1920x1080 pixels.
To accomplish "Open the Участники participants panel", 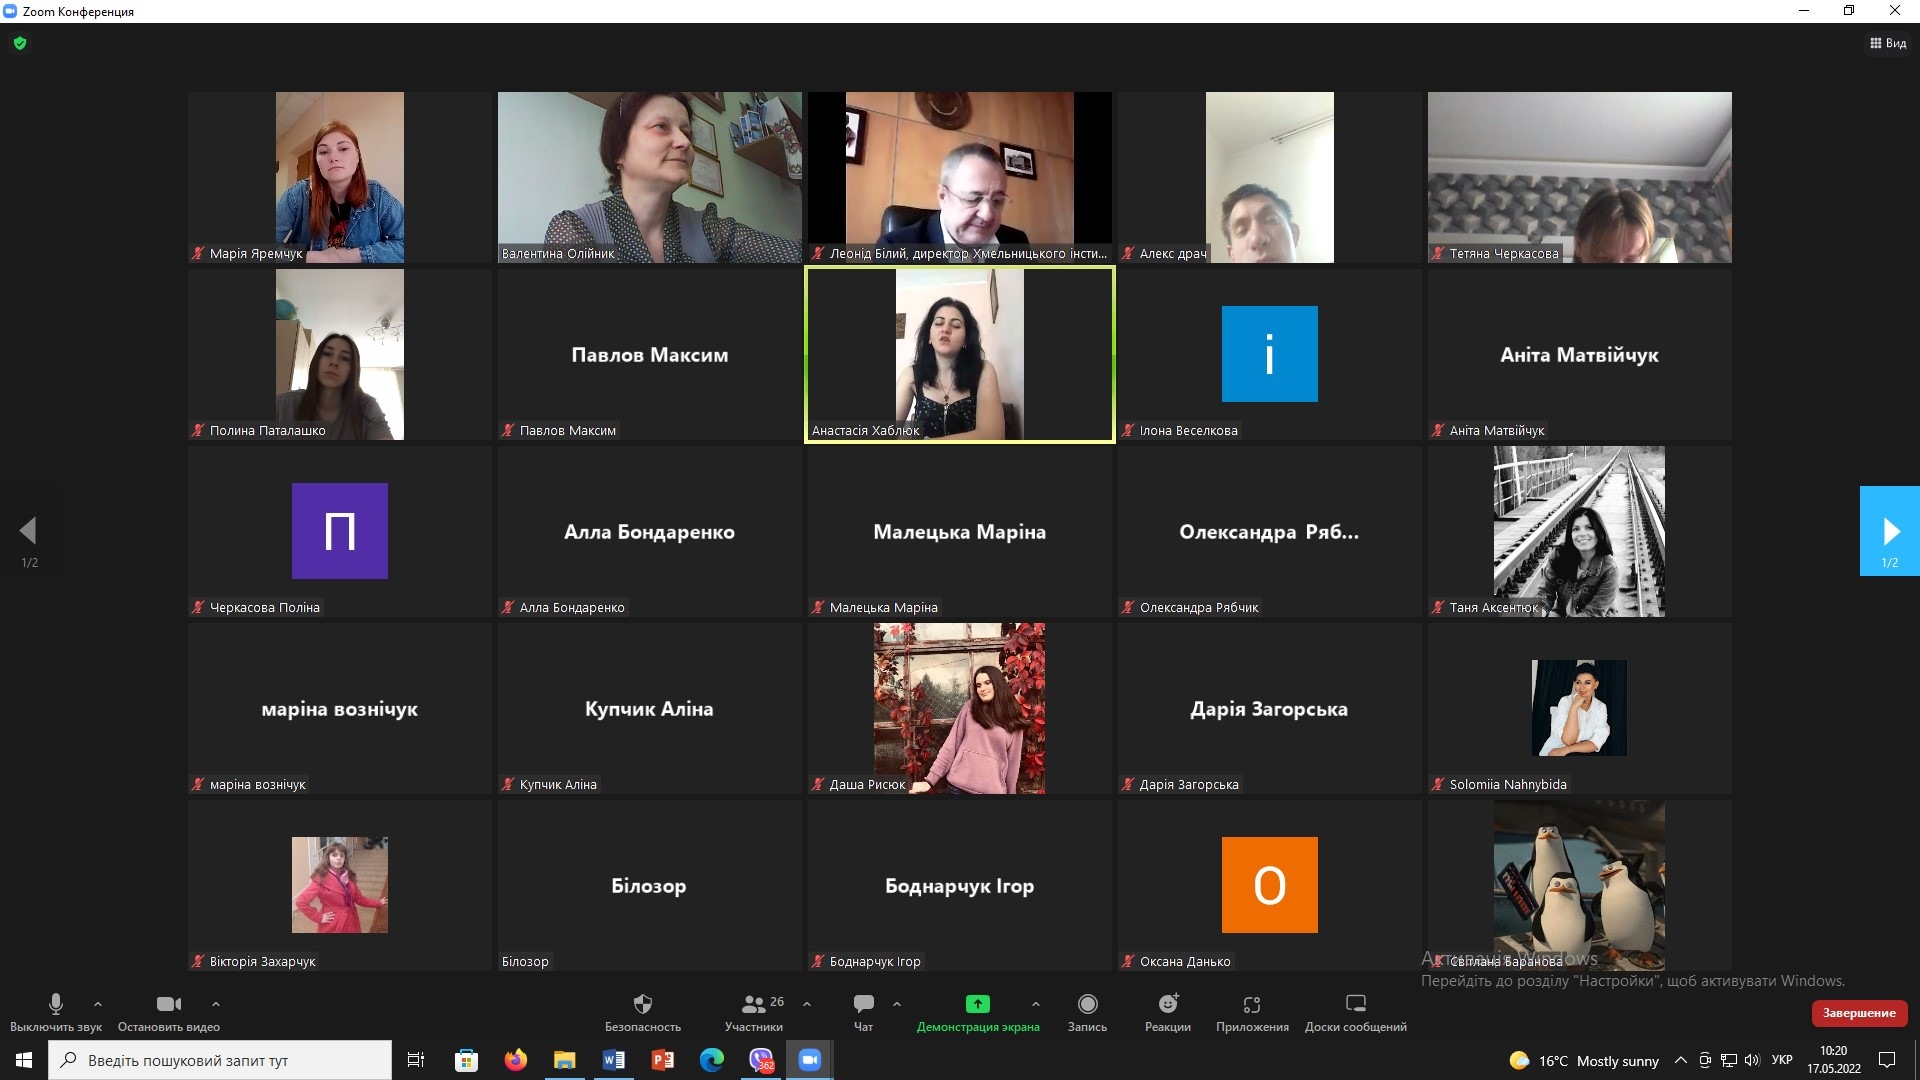I will point(754,1005).
